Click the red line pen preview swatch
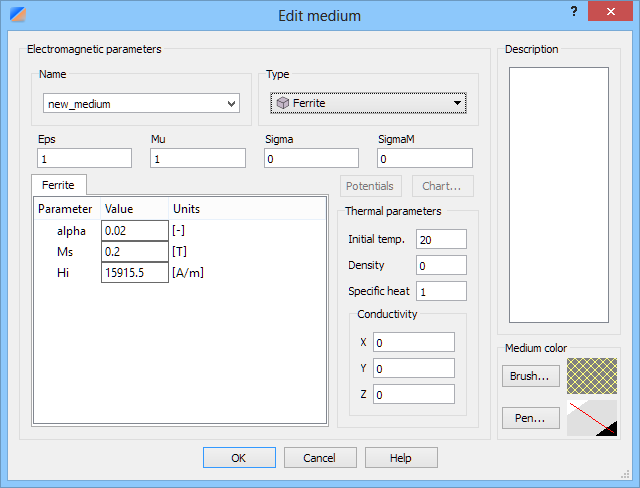This screenshot has width=640, height=488. [x=592, y=418]
